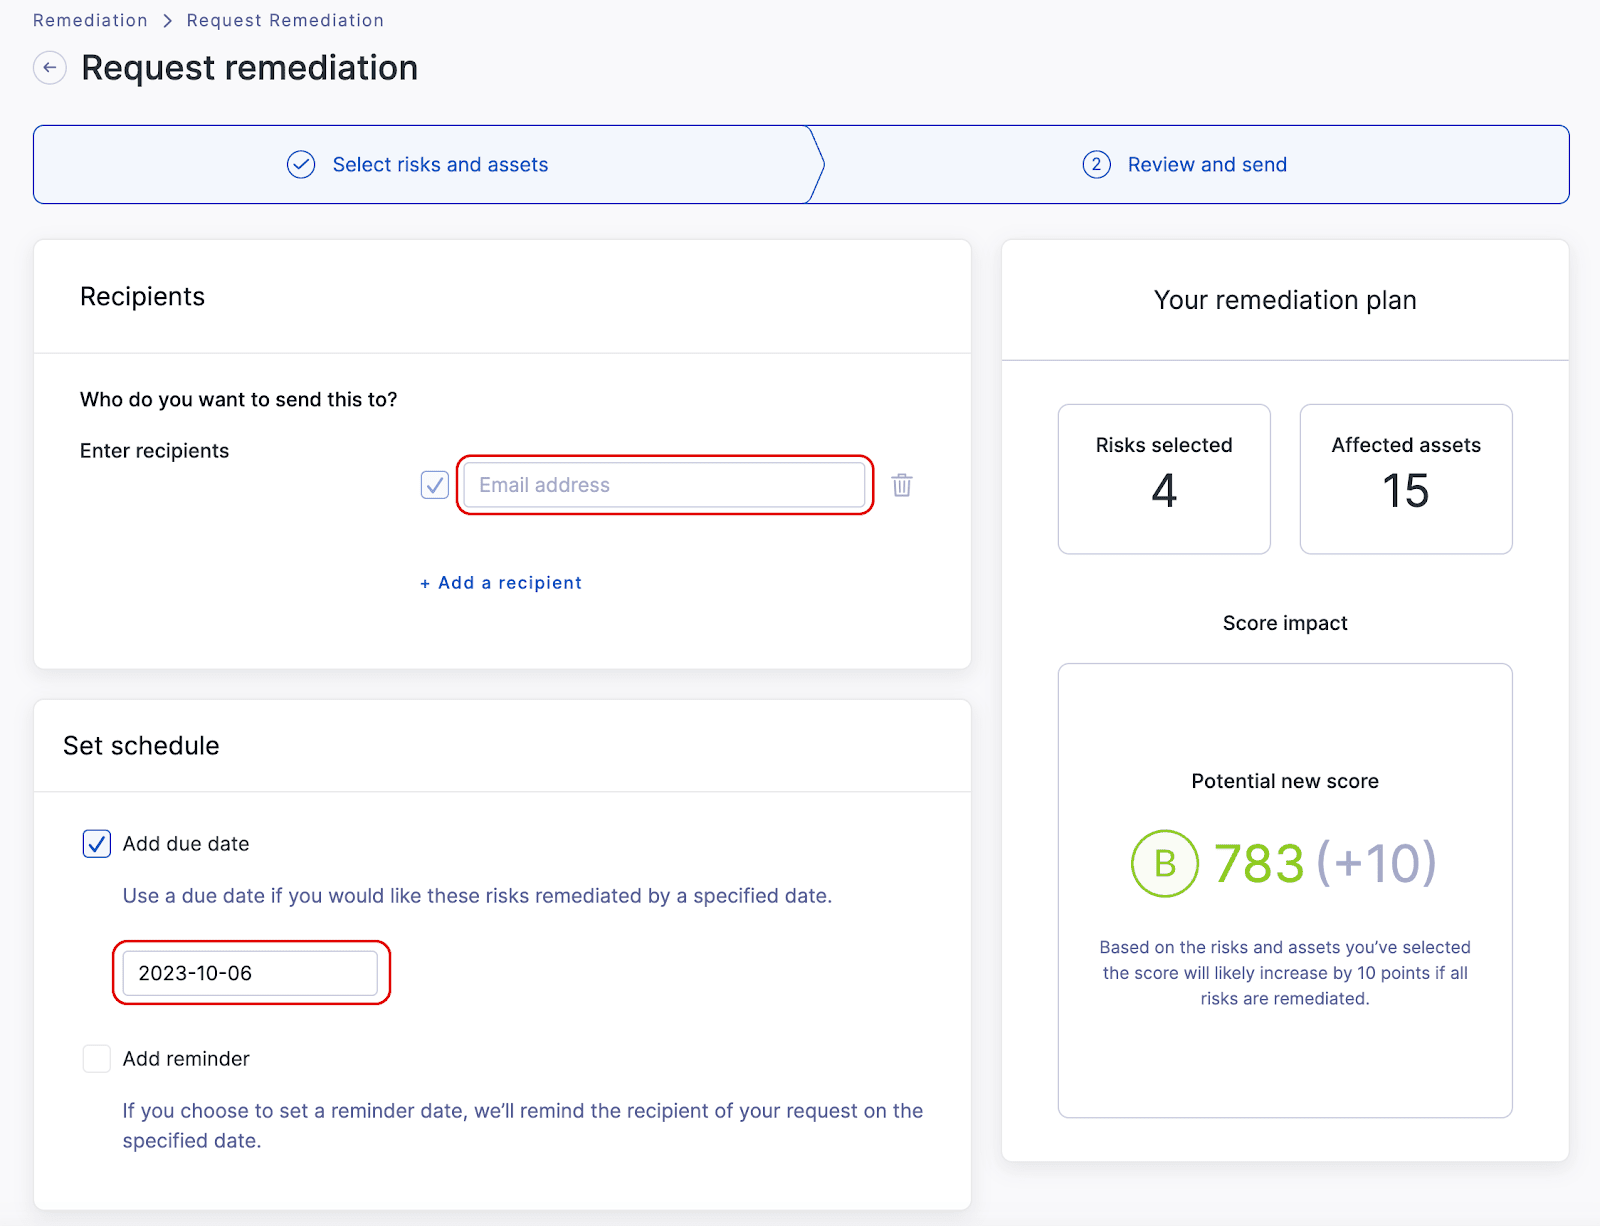Click Add a recipient link
Screen dimensions: 1600x1226
tap(501, 583)
